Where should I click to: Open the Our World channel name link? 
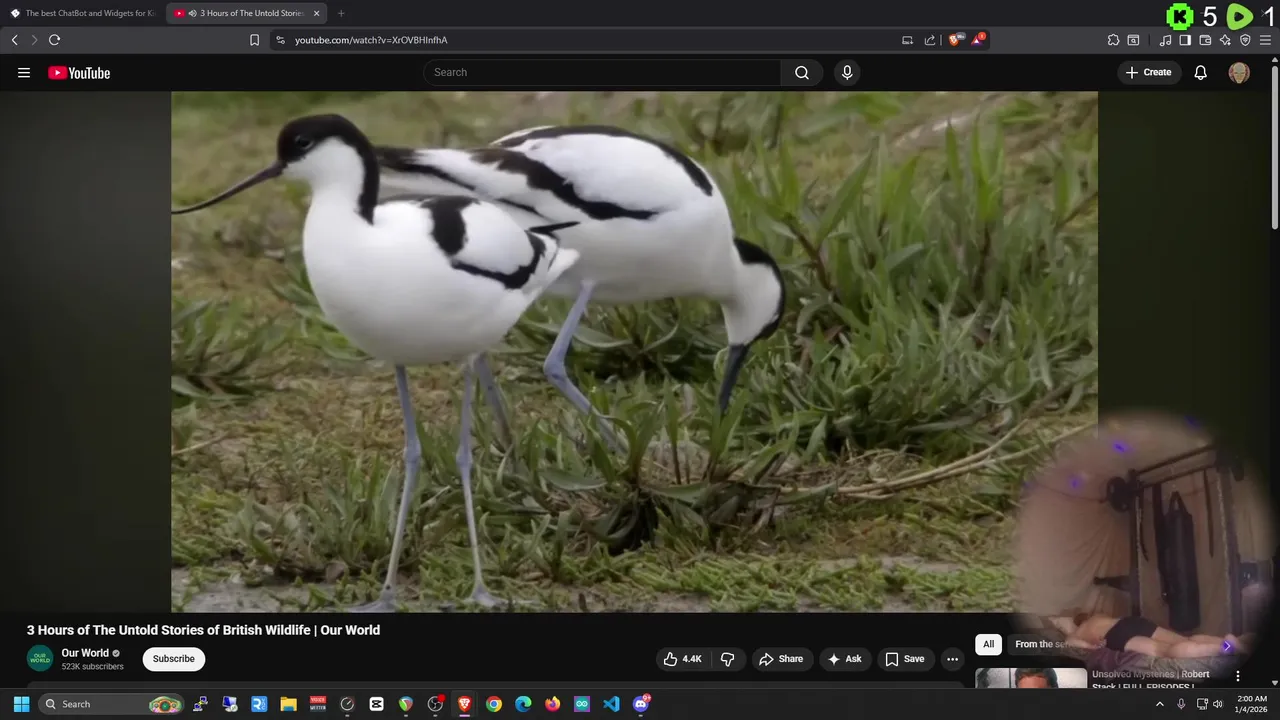pos(85,653)
